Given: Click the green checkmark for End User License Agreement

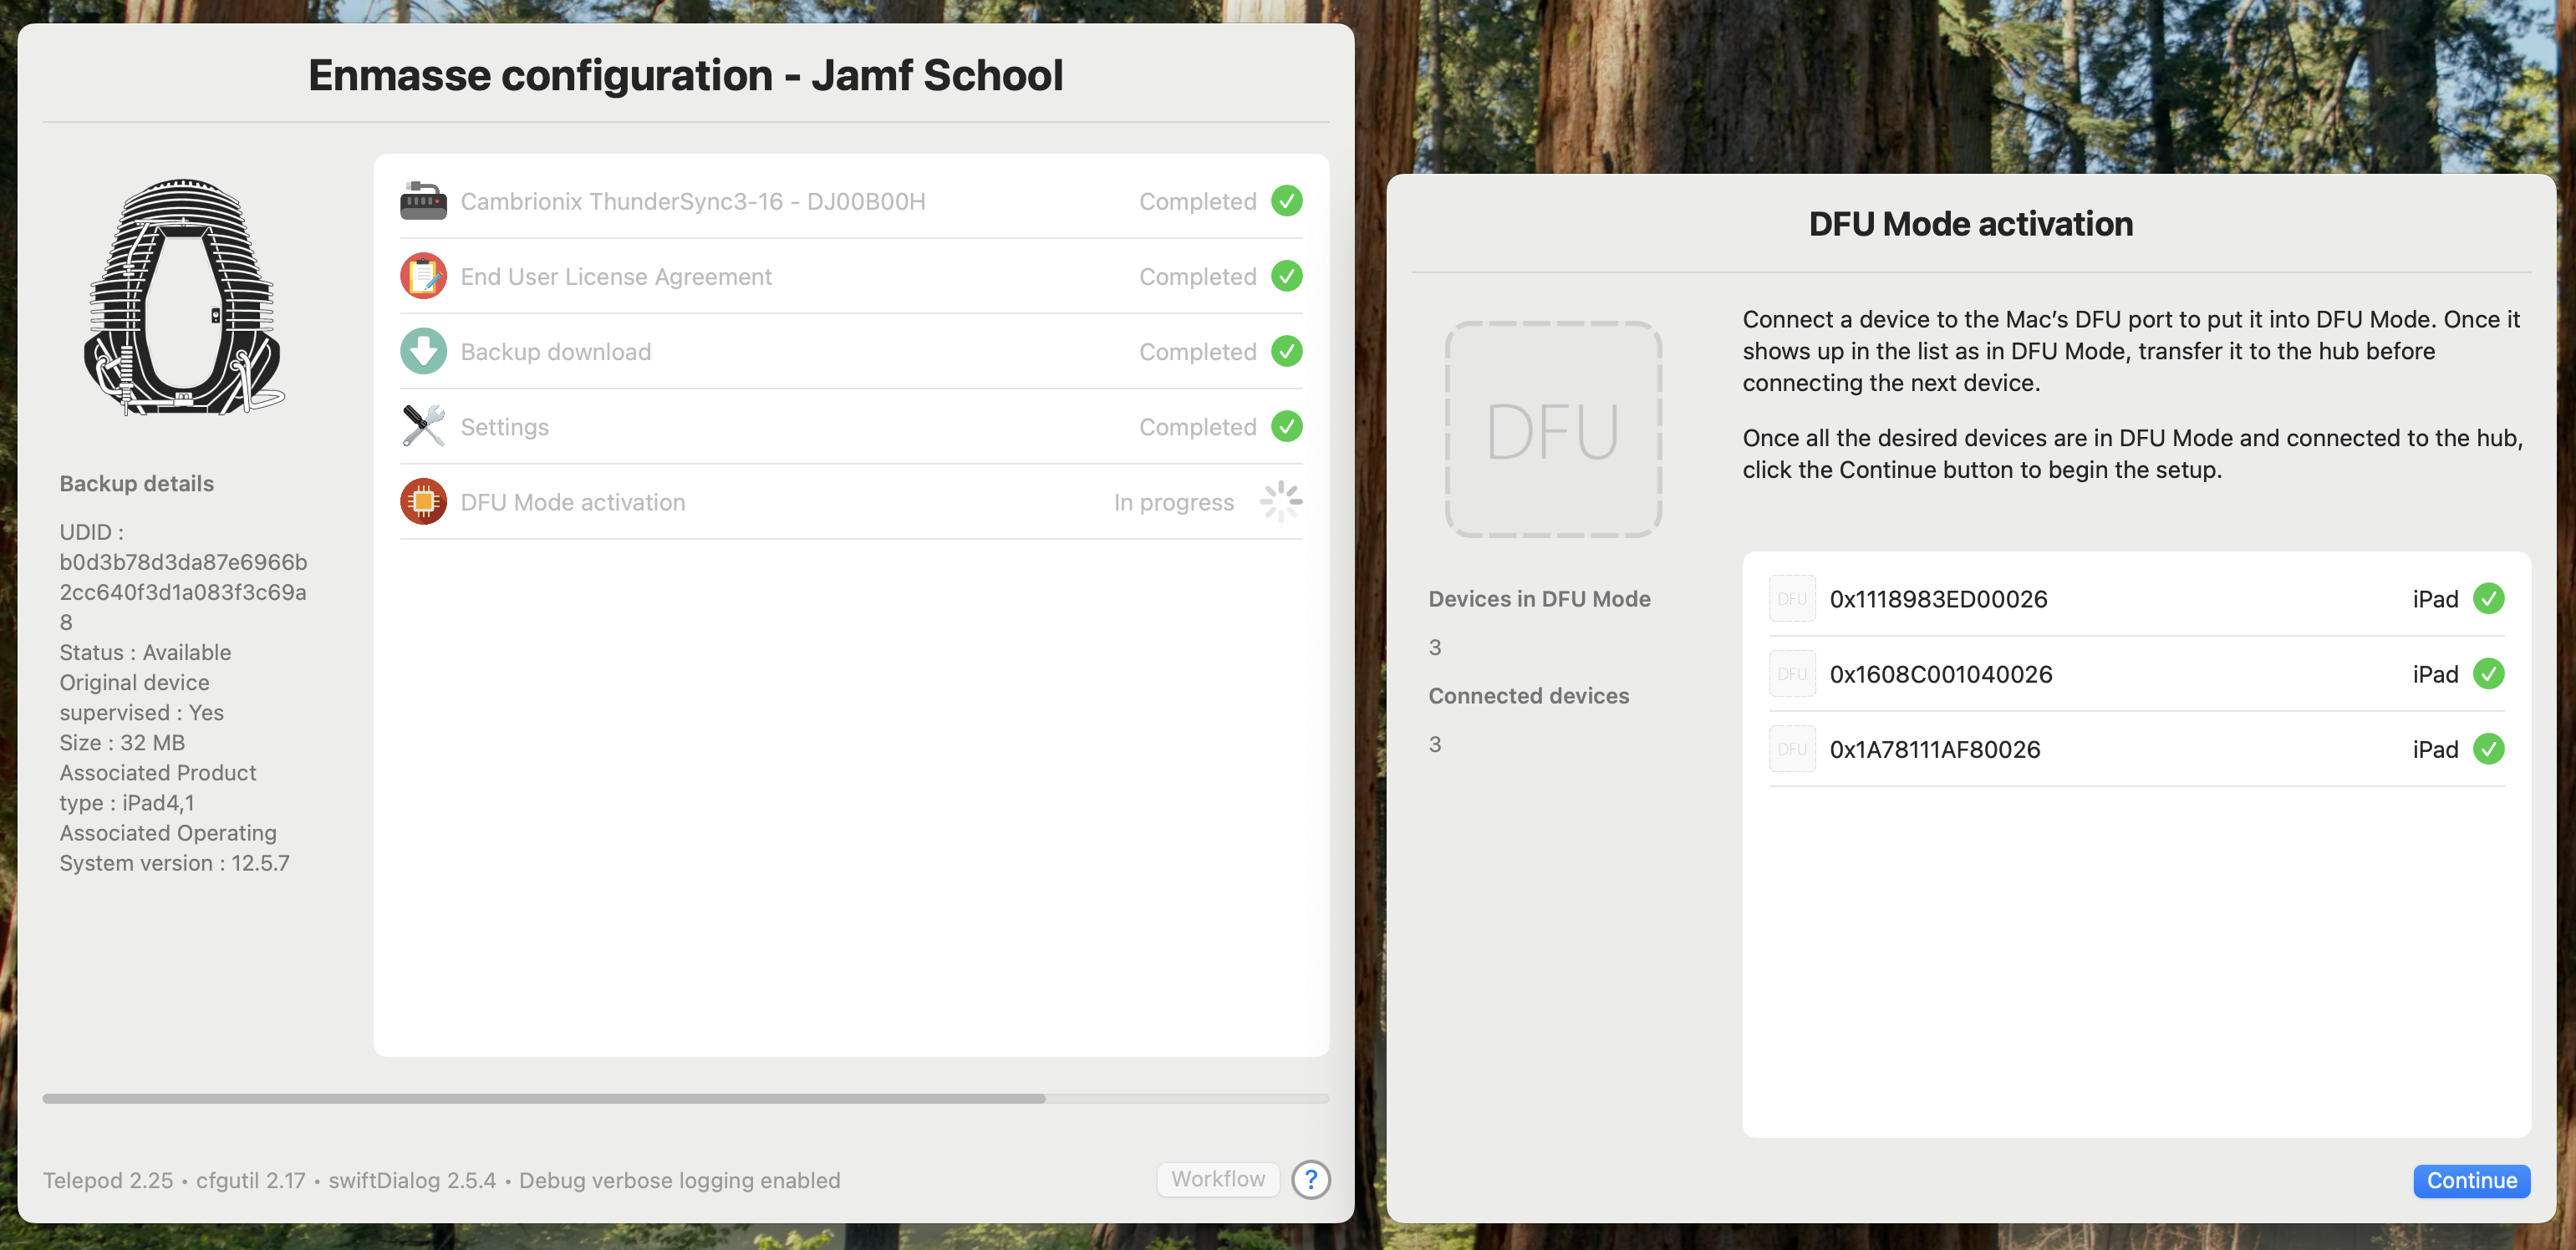Looking at the screenshot, I should (1286, 276).
